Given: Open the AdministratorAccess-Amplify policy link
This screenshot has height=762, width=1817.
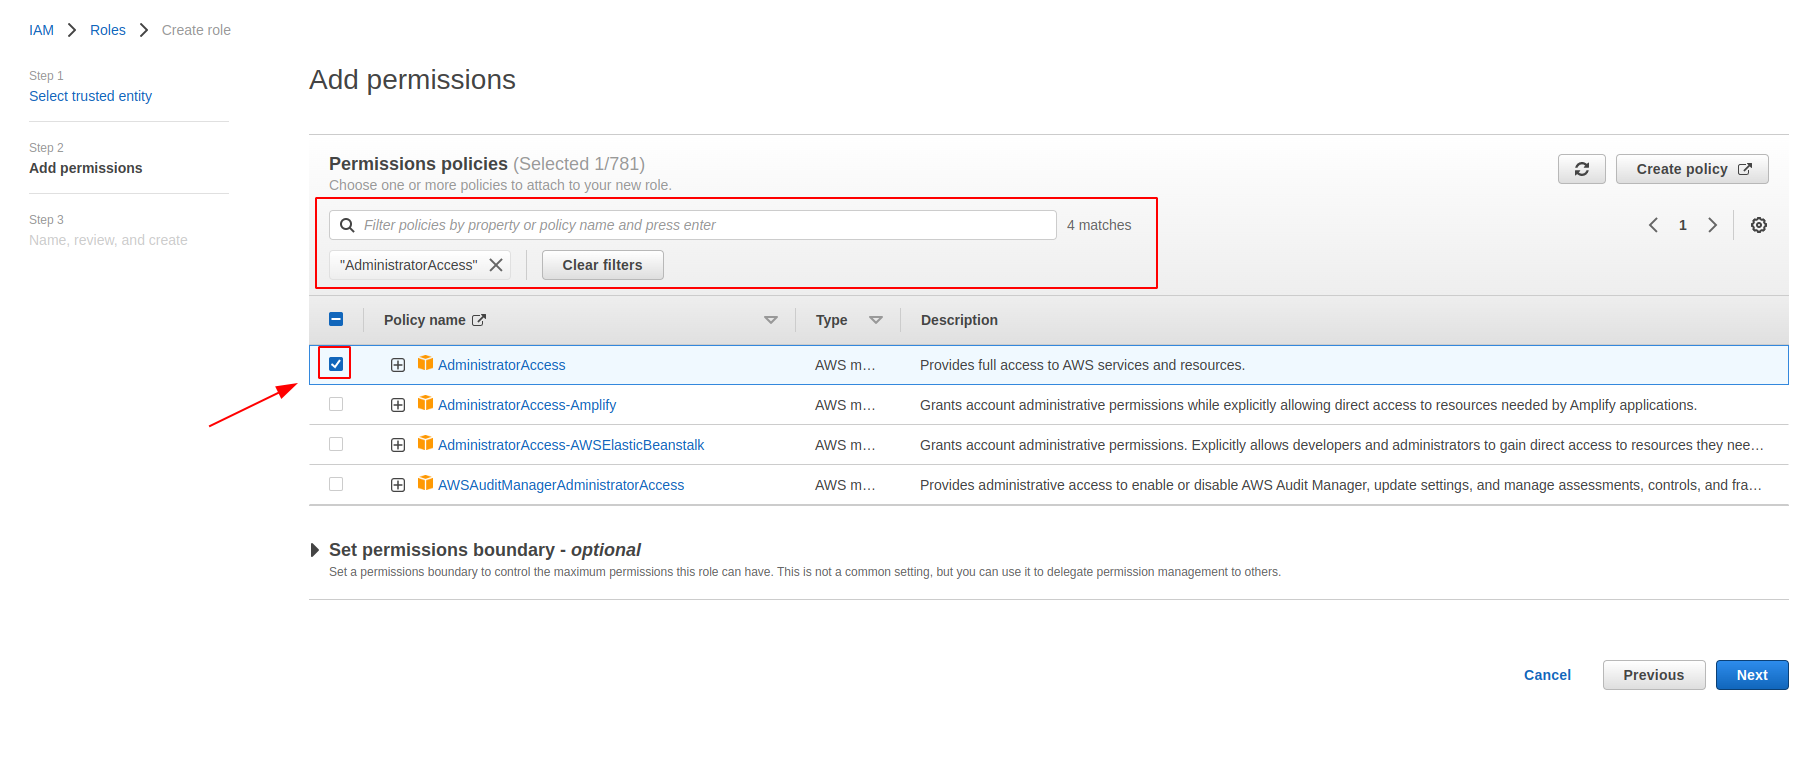Looking at the screenshot, I should [x=527, y=405].
